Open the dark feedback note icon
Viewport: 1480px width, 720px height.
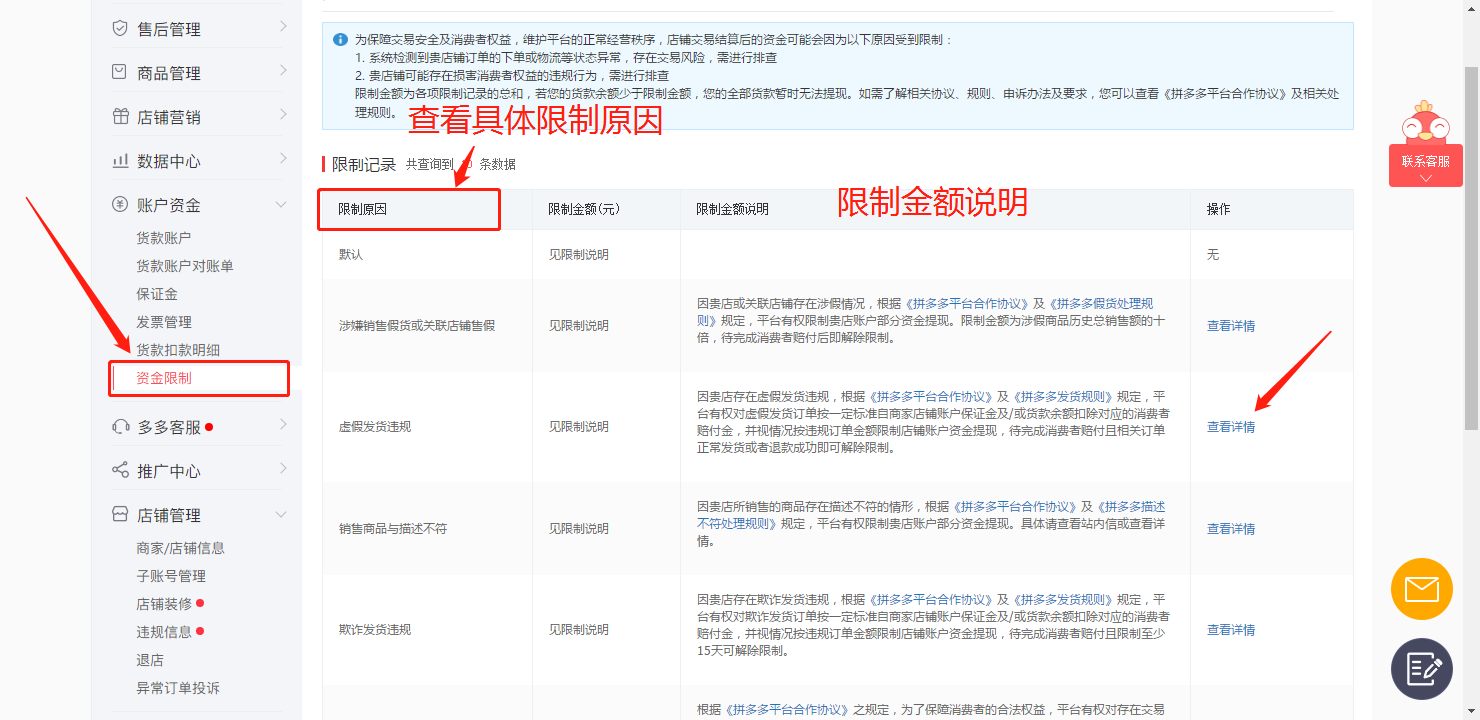tap(1421, 669)
